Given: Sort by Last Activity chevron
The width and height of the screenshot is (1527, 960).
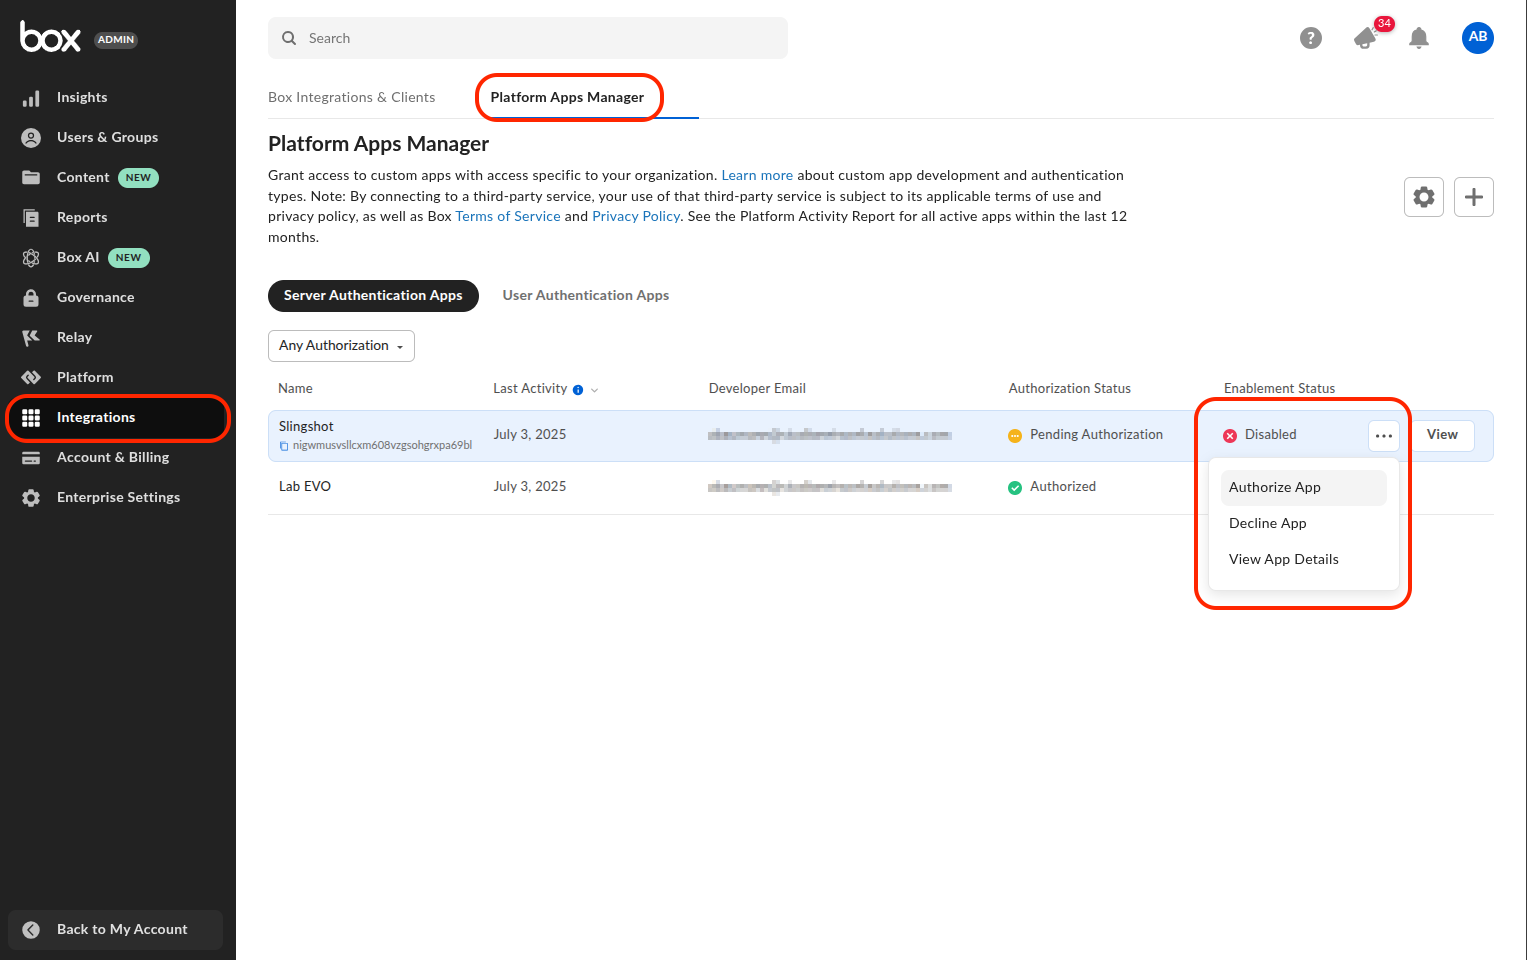Looking at the screenshot, I should 594,390.
